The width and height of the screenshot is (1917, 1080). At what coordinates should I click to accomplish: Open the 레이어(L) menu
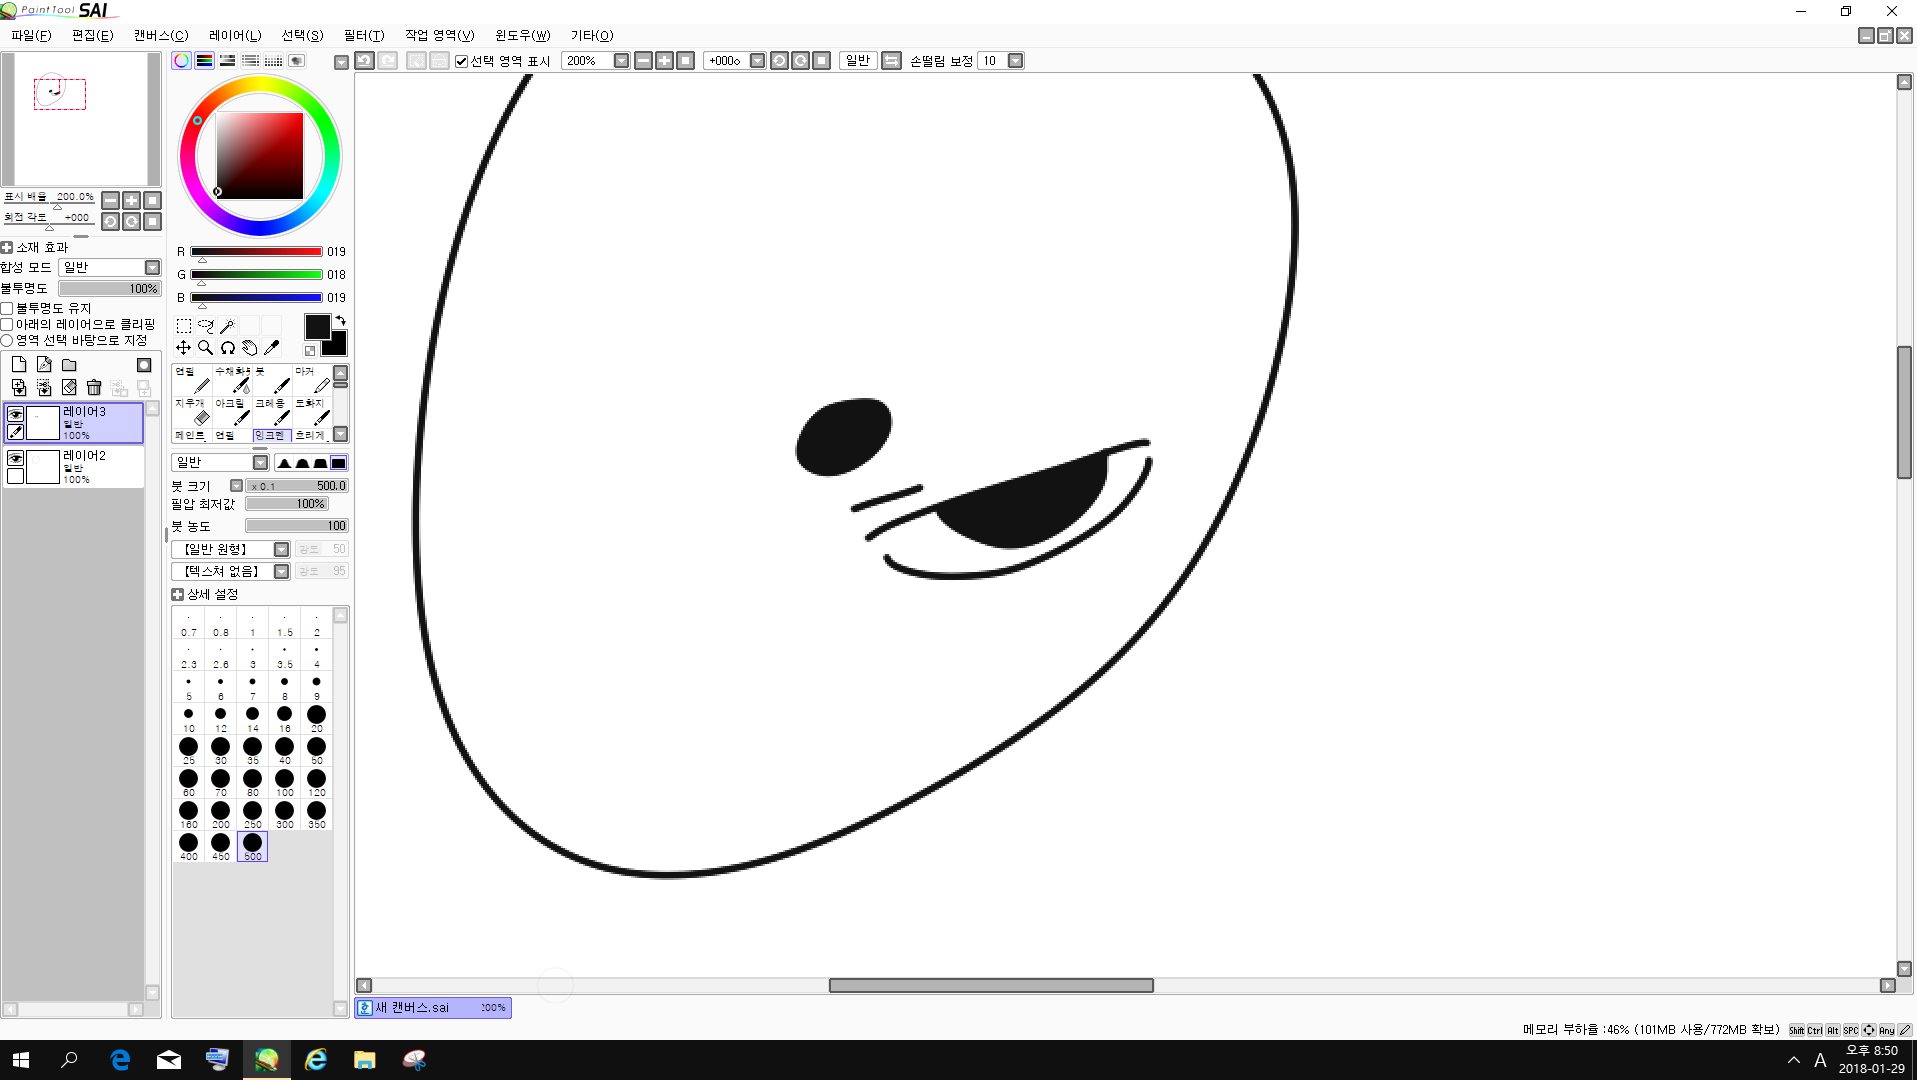(235, 35)
